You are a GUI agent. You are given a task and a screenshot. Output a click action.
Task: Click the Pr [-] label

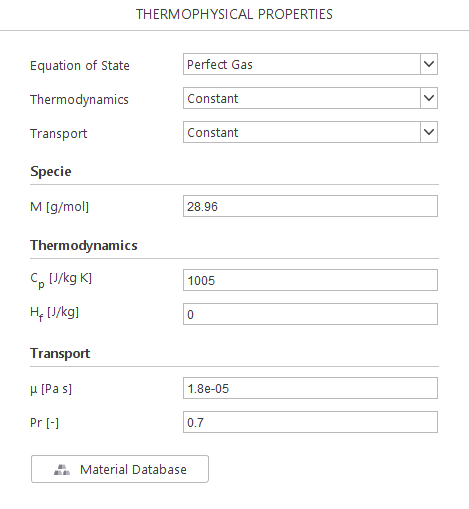(44, 423)
